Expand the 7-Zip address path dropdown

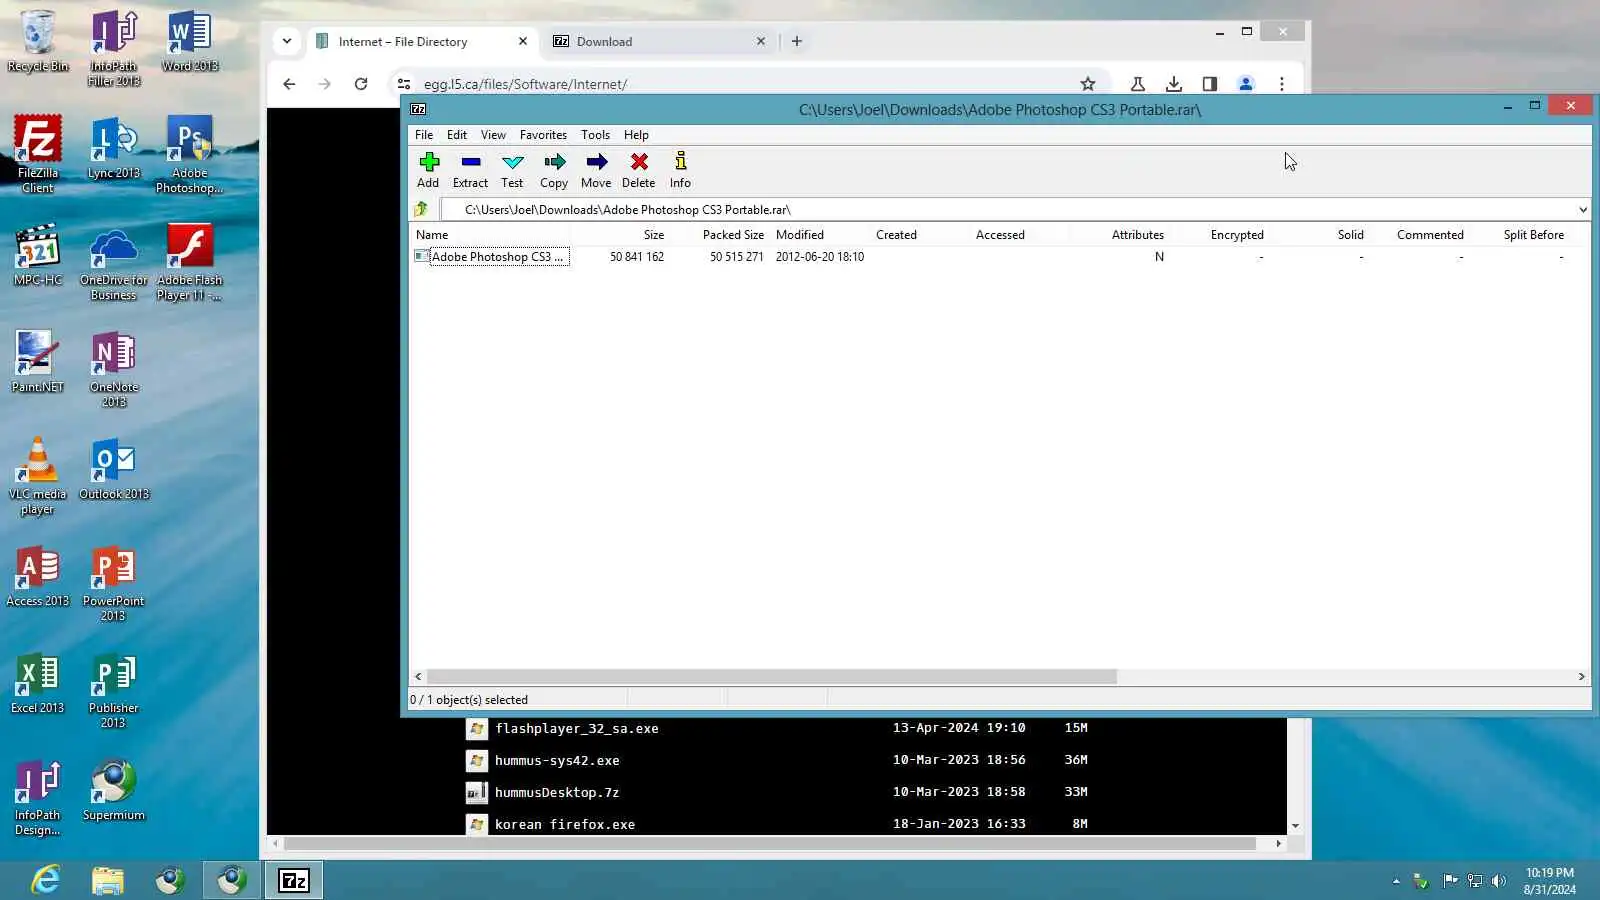pos(1582,210)
